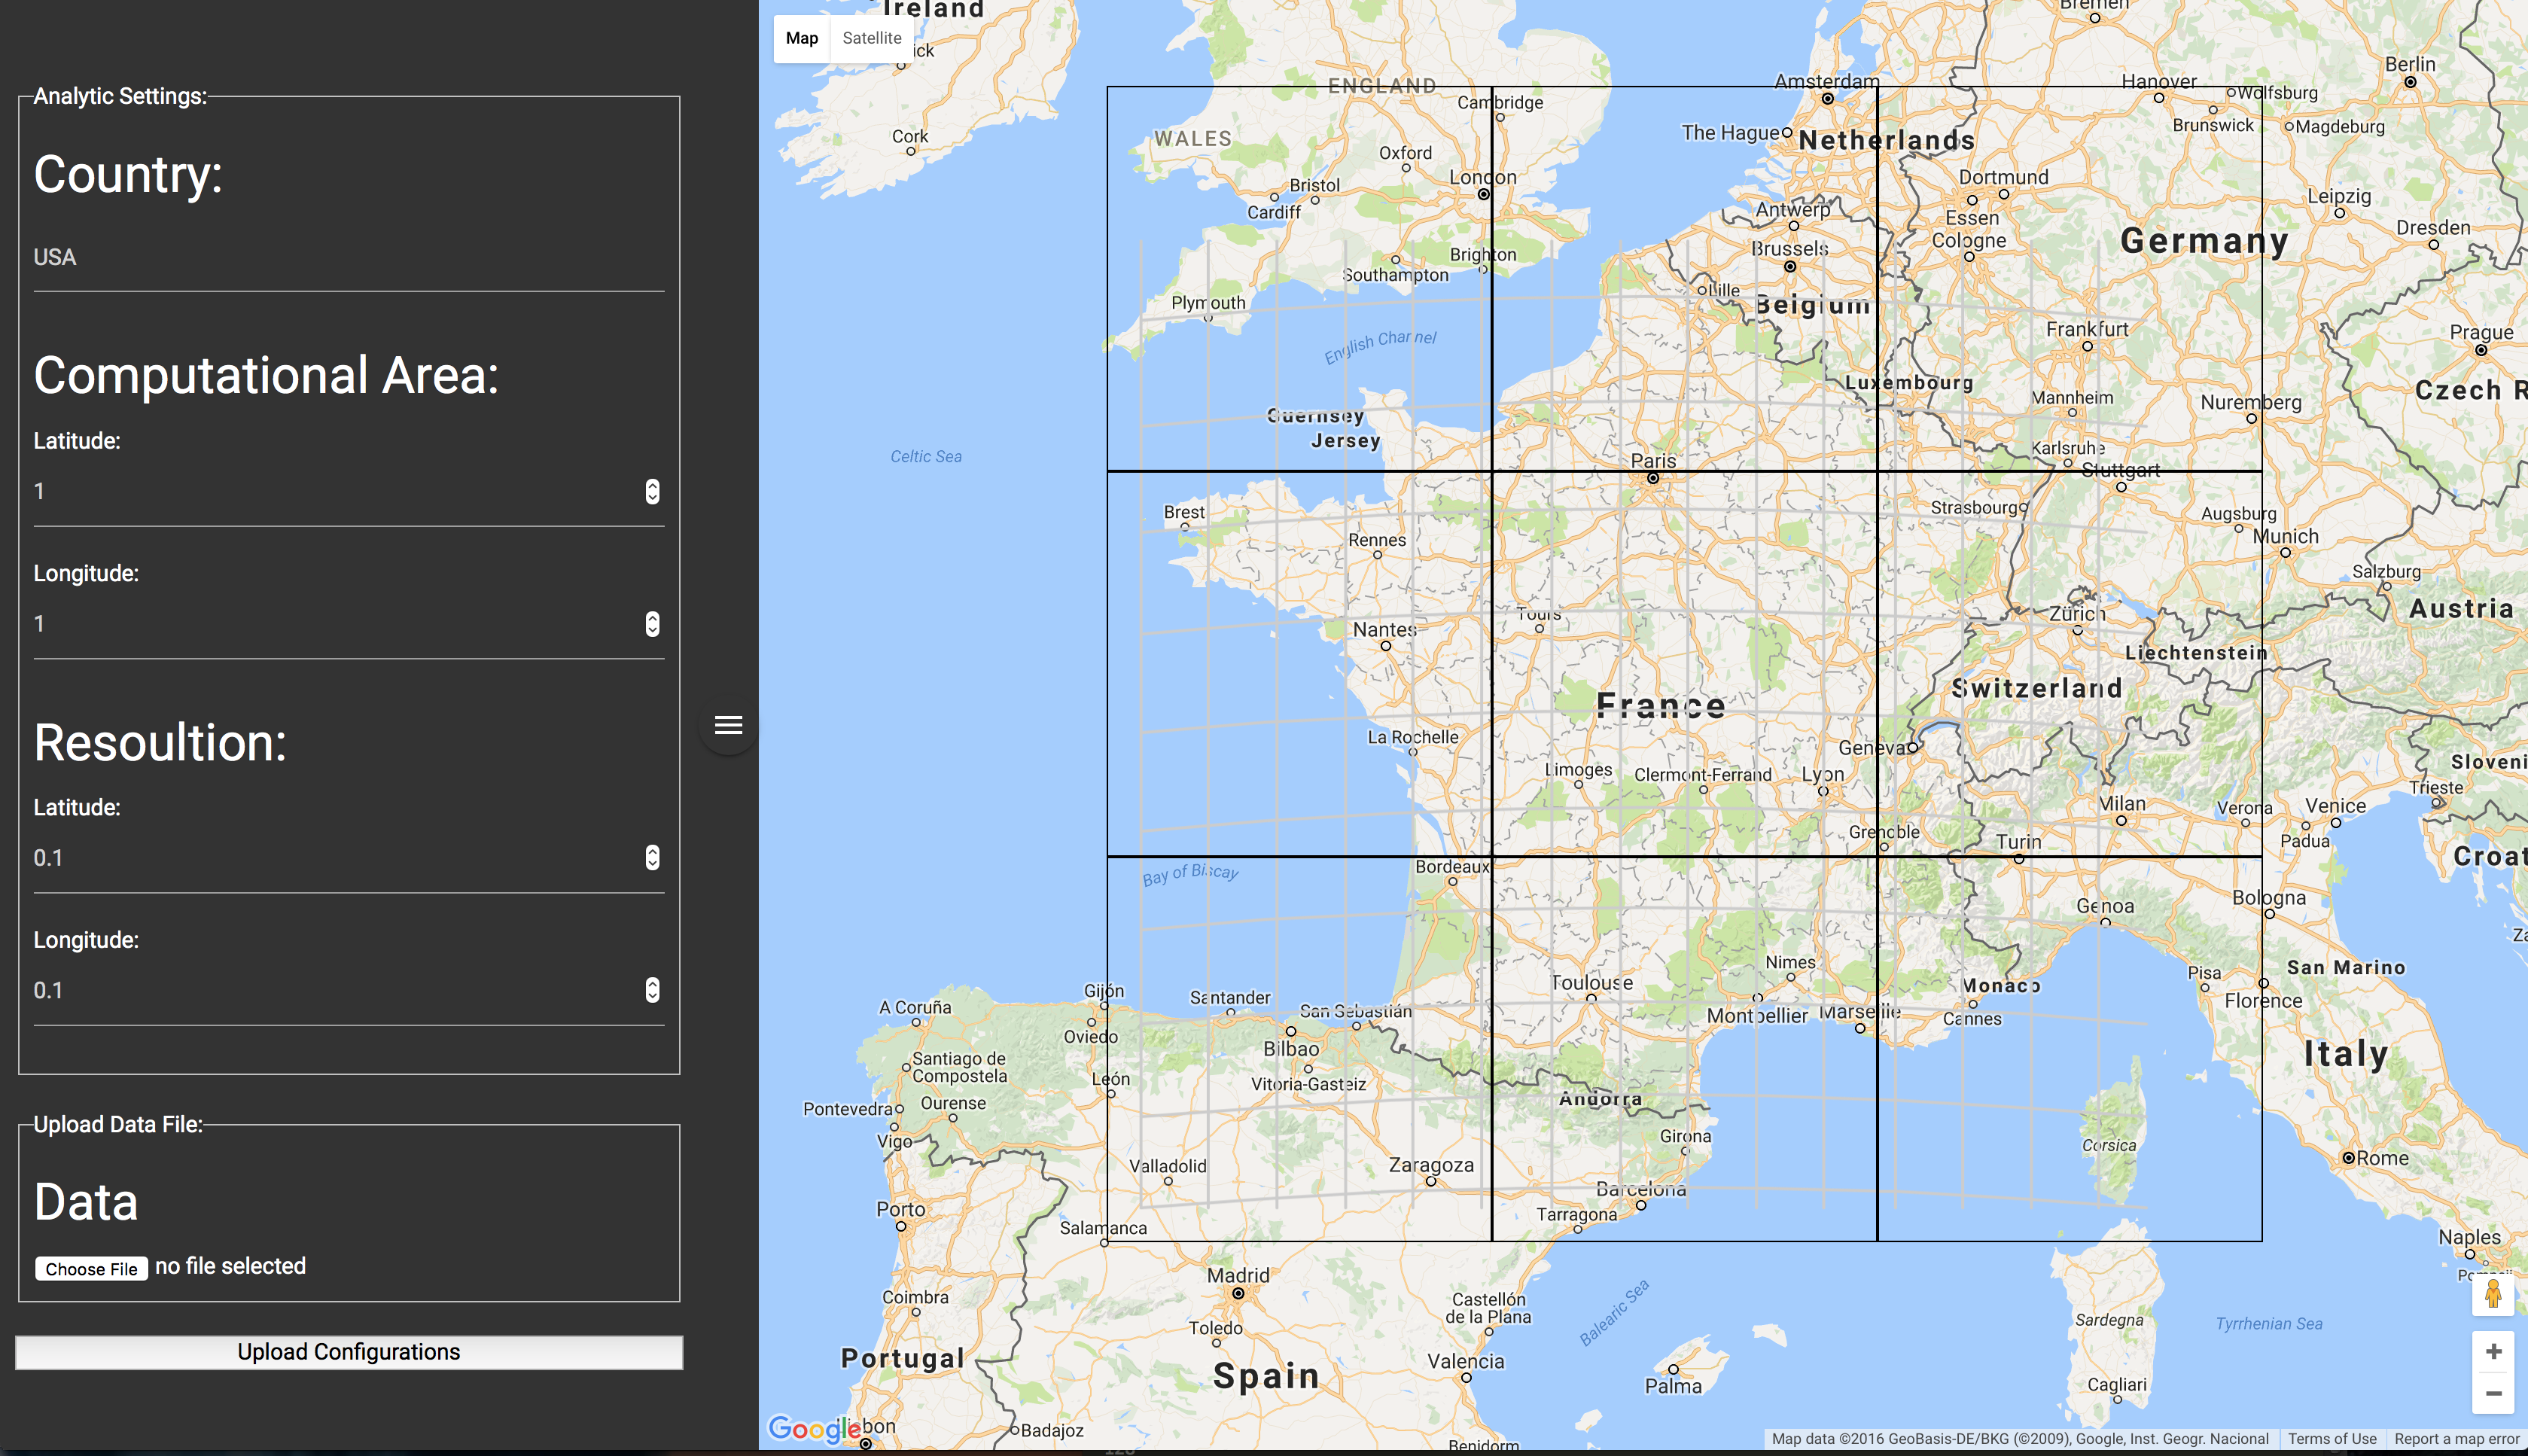Click the Country input field
Viewport: 2528px width, 1456px height.
pos(348,258)
